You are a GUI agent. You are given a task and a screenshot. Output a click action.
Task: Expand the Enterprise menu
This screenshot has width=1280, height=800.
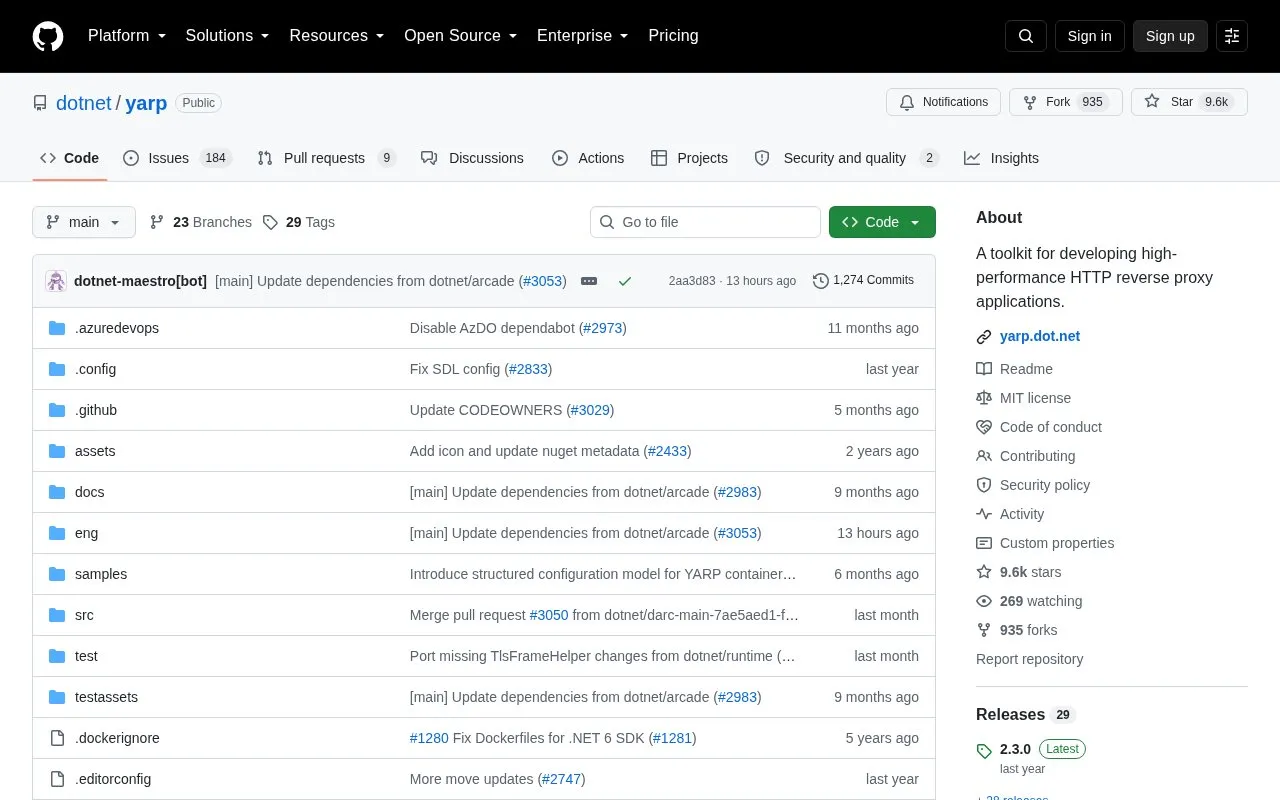click(x=583, y=36)
